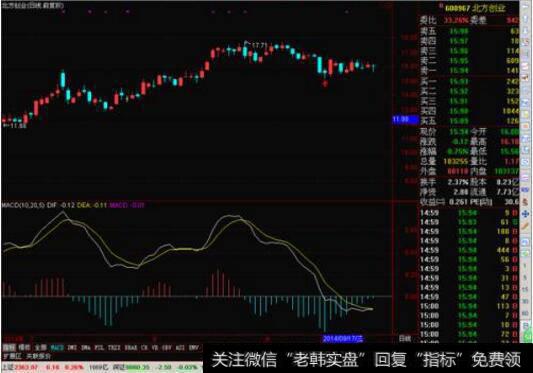Viewport: 533px width, 373px height.
Task: Click the 量比 label
Action: point(479,162)
